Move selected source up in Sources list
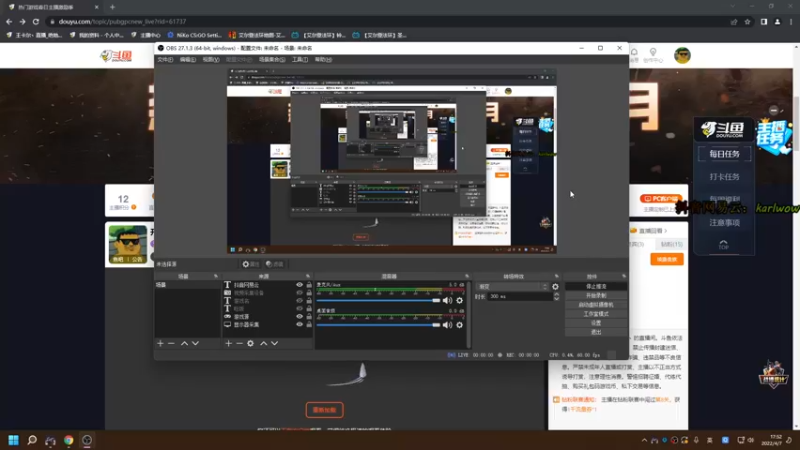The width and height of the screenshot is (800, 450). pyautogui.click(x=264, y=343)
